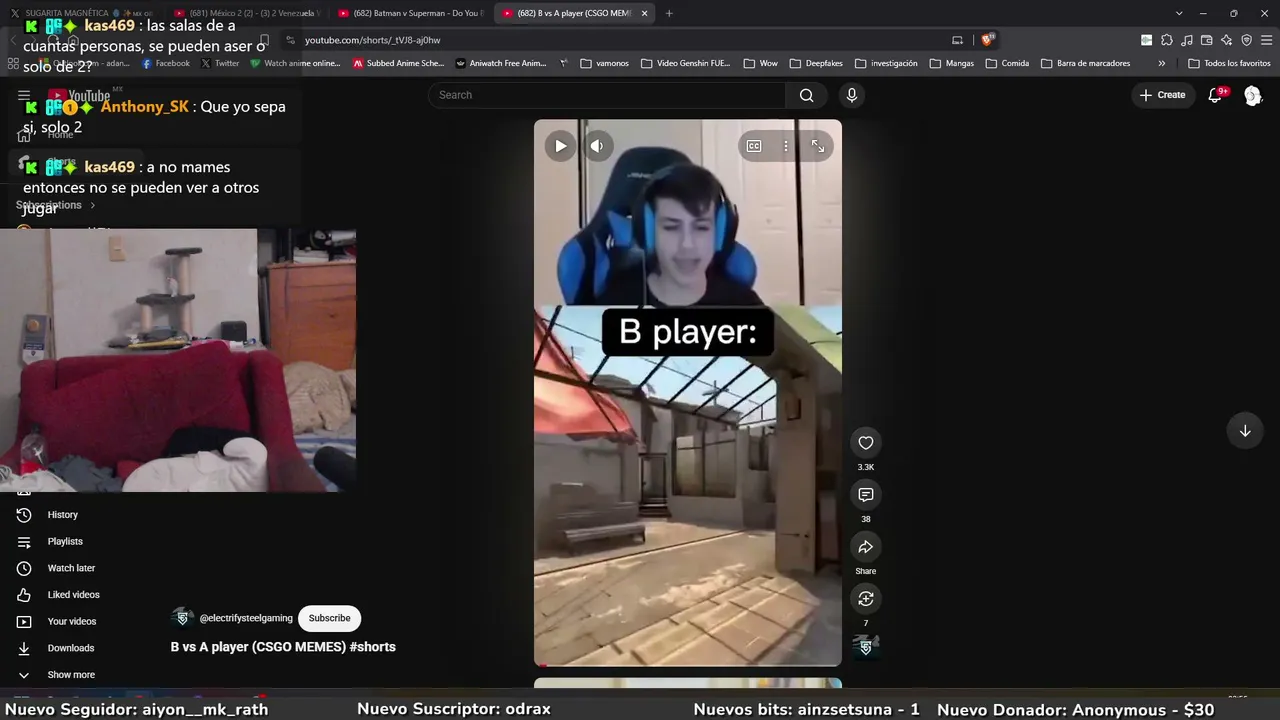1280x720 pixels.
Task: Open the browser hamburger main menu
Action: [x=1266, y=40]
